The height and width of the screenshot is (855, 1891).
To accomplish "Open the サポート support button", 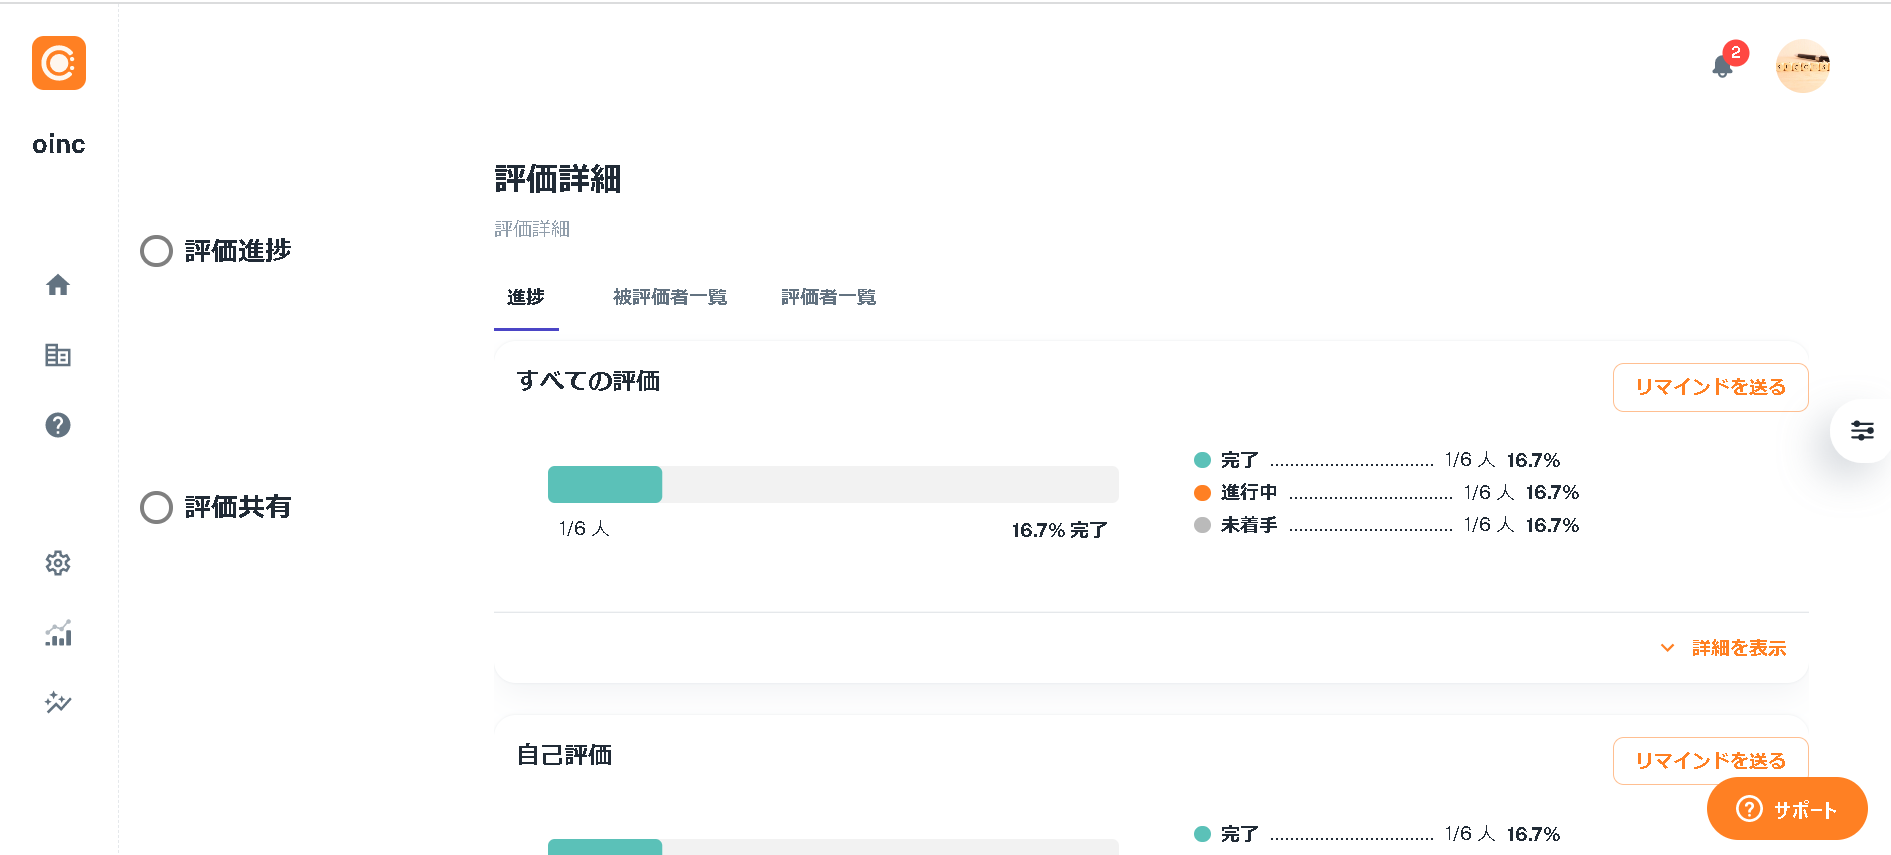I will click(x=1787, y=809).
